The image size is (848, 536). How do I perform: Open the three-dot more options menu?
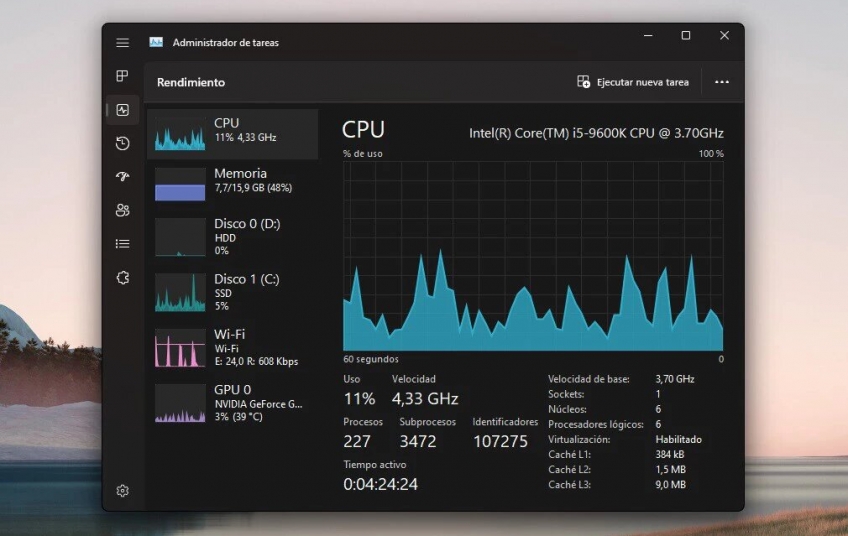[722, 82]
